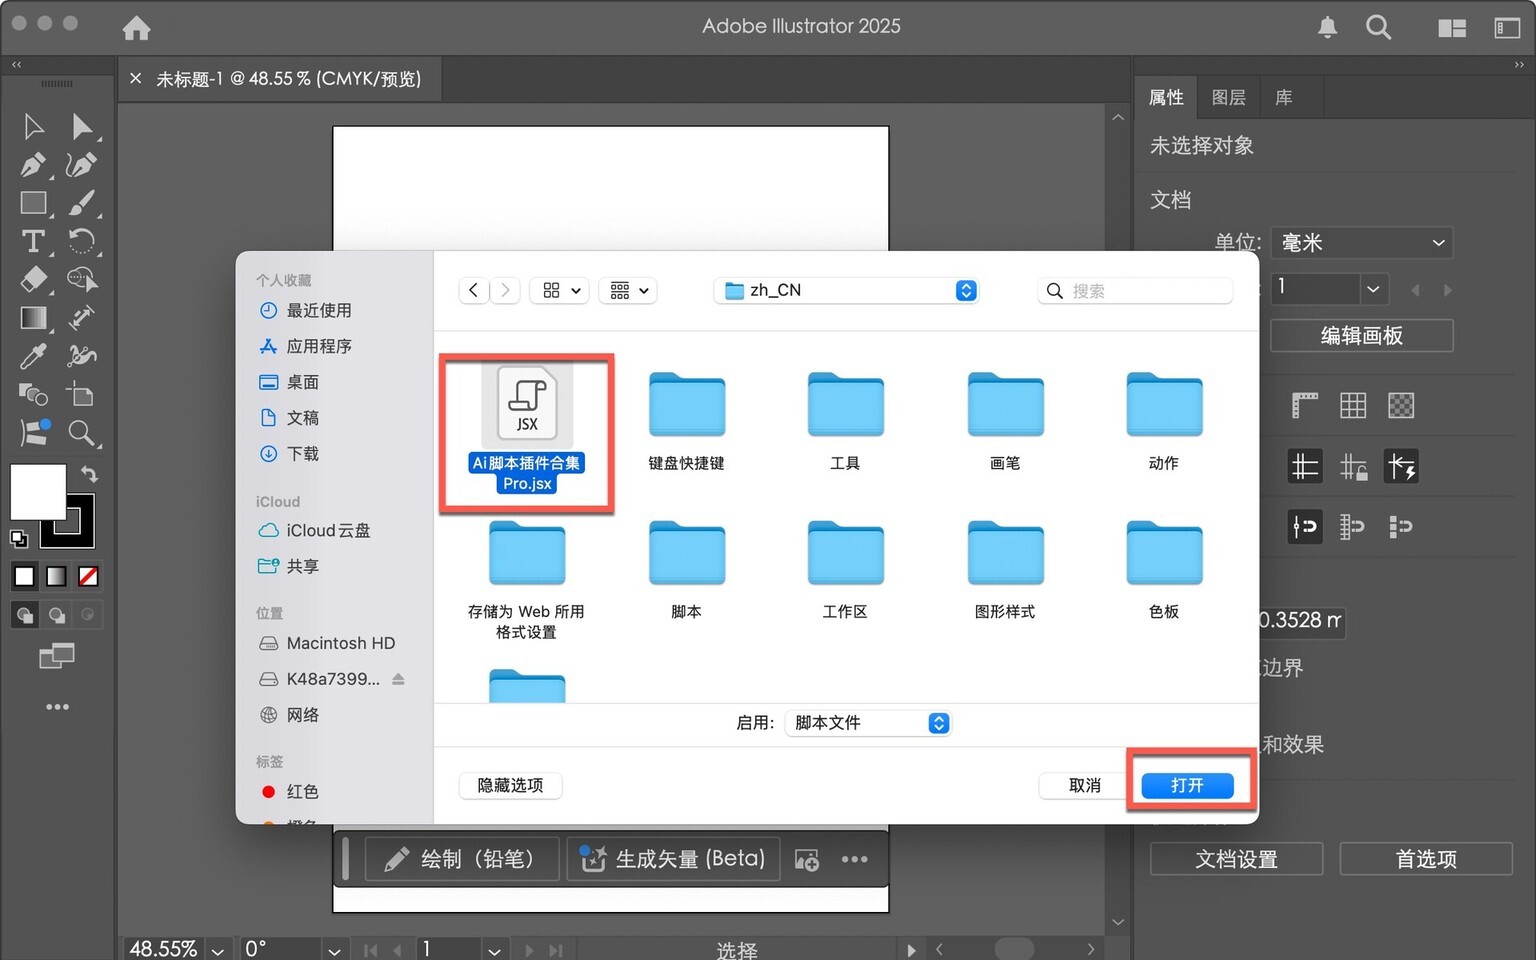Image resolution: width=1536 pixels, height=960 pixels.
Task: Select the 键盘快捷键 folder
Action: tap(686, 422)
